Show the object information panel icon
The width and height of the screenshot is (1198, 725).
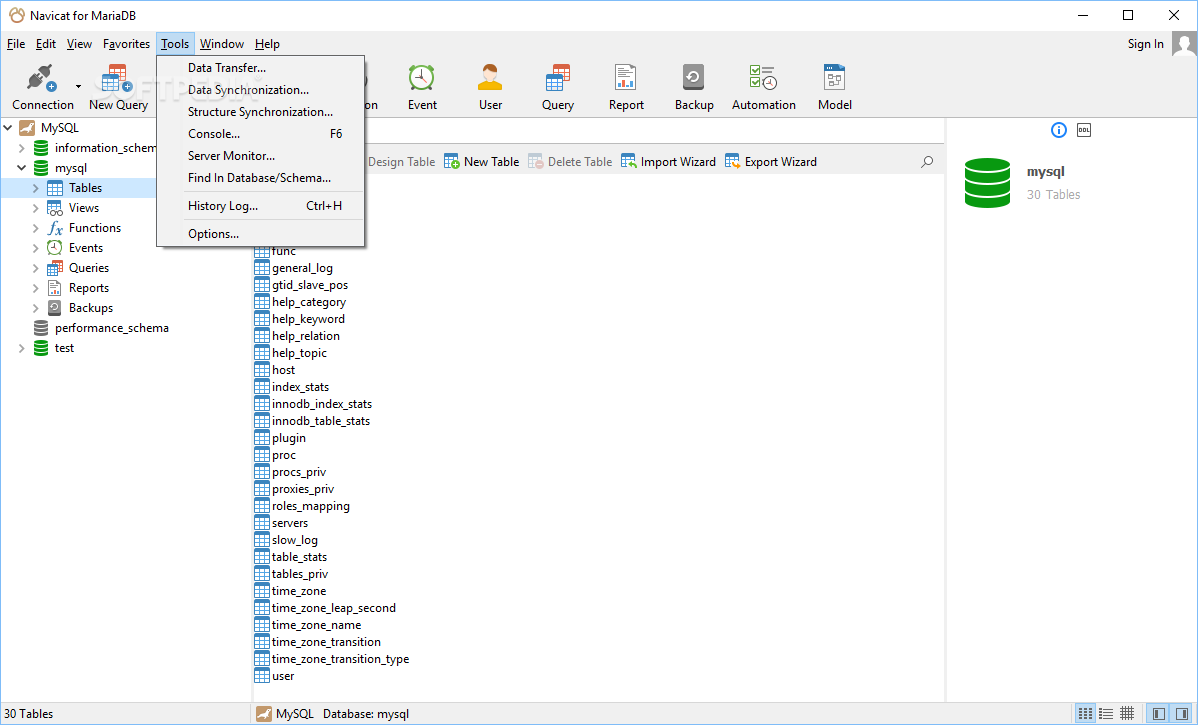point(1058,130)
